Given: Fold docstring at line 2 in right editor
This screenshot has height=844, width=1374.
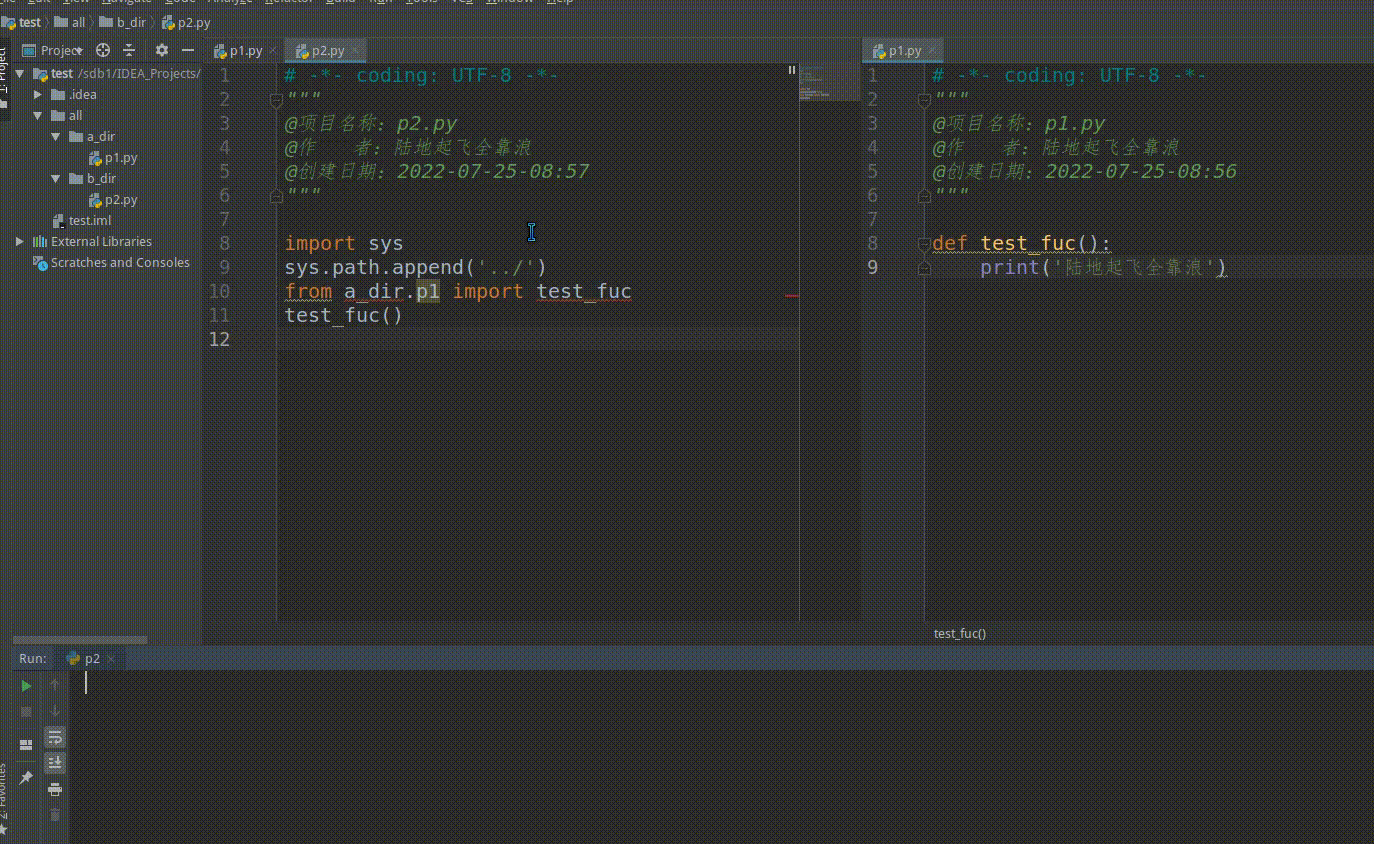Looking at the screenshot, I should [x=925, y=99].
